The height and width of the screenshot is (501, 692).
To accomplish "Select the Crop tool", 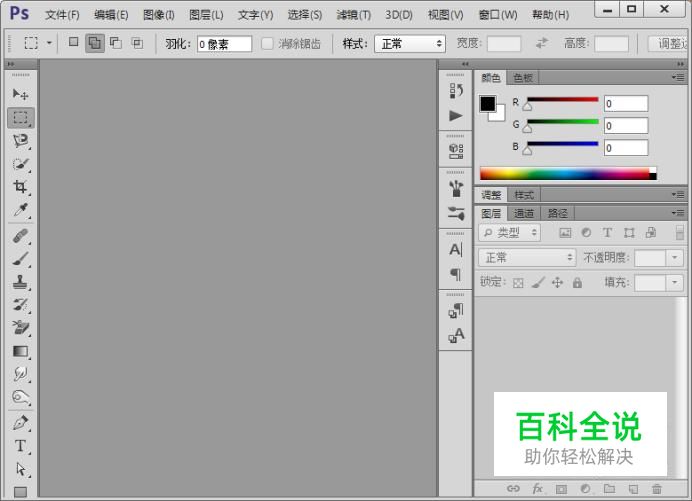I will pyautogui.click(x=20, y=187).
